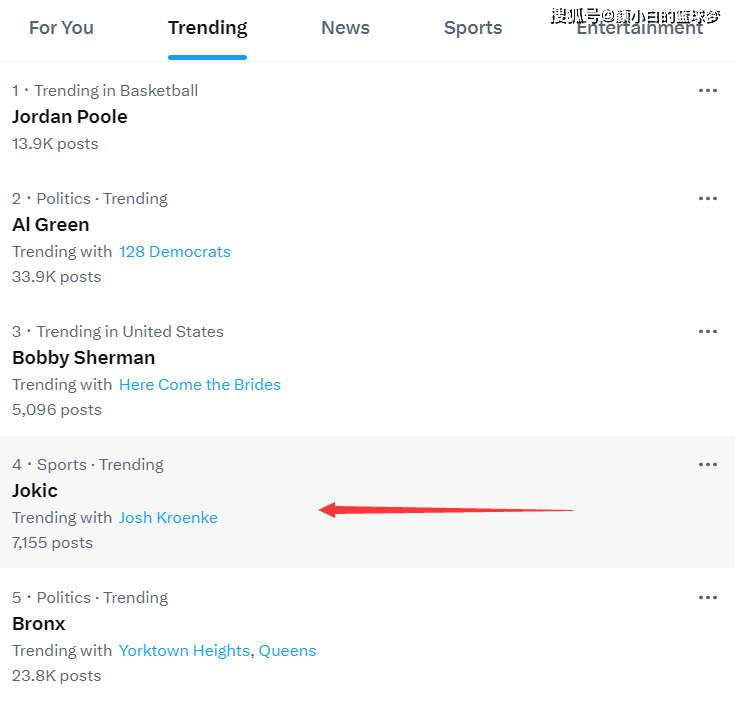Open the Yorktown Heights link

click(184, 651)
